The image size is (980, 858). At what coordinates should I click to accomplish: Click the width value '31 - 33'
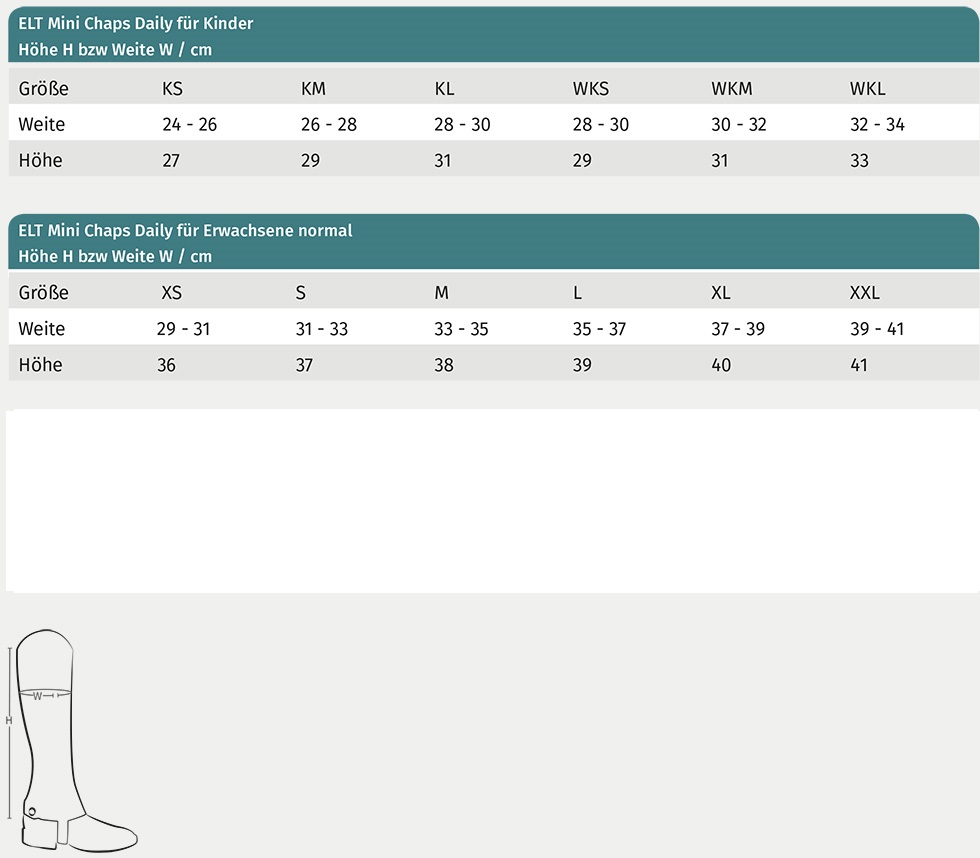[321, 329]
